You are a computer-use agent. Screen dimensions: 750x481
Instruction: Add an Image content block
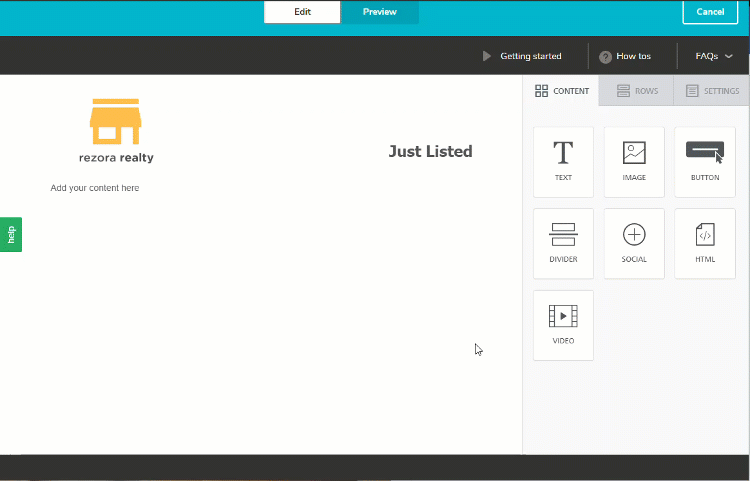pyautogui.click(x=634, y=162)
